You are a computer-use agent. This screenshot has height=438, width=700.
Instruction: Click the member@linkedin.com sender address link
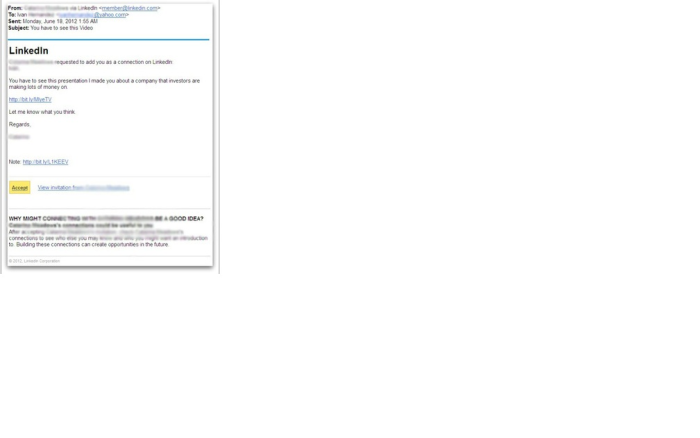[129, 8]
